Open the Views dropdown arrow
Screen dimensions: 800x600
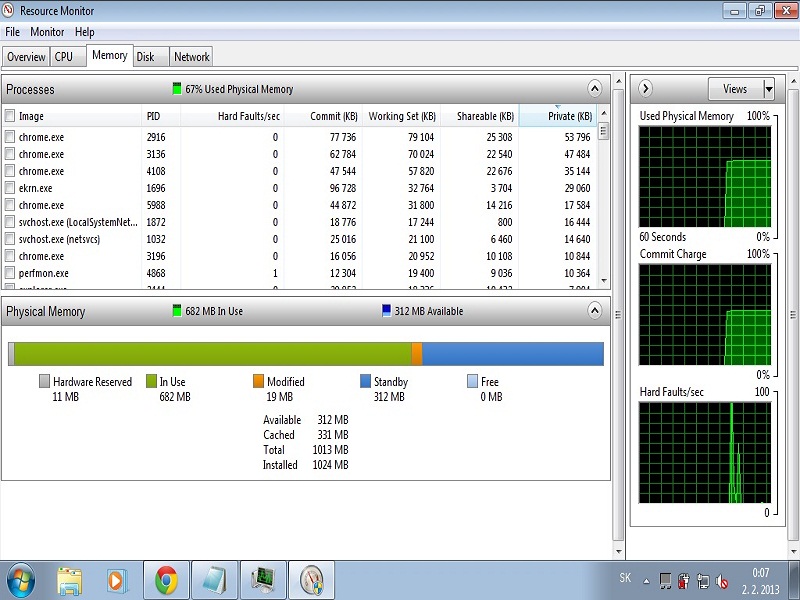click(x=768, y=89)
